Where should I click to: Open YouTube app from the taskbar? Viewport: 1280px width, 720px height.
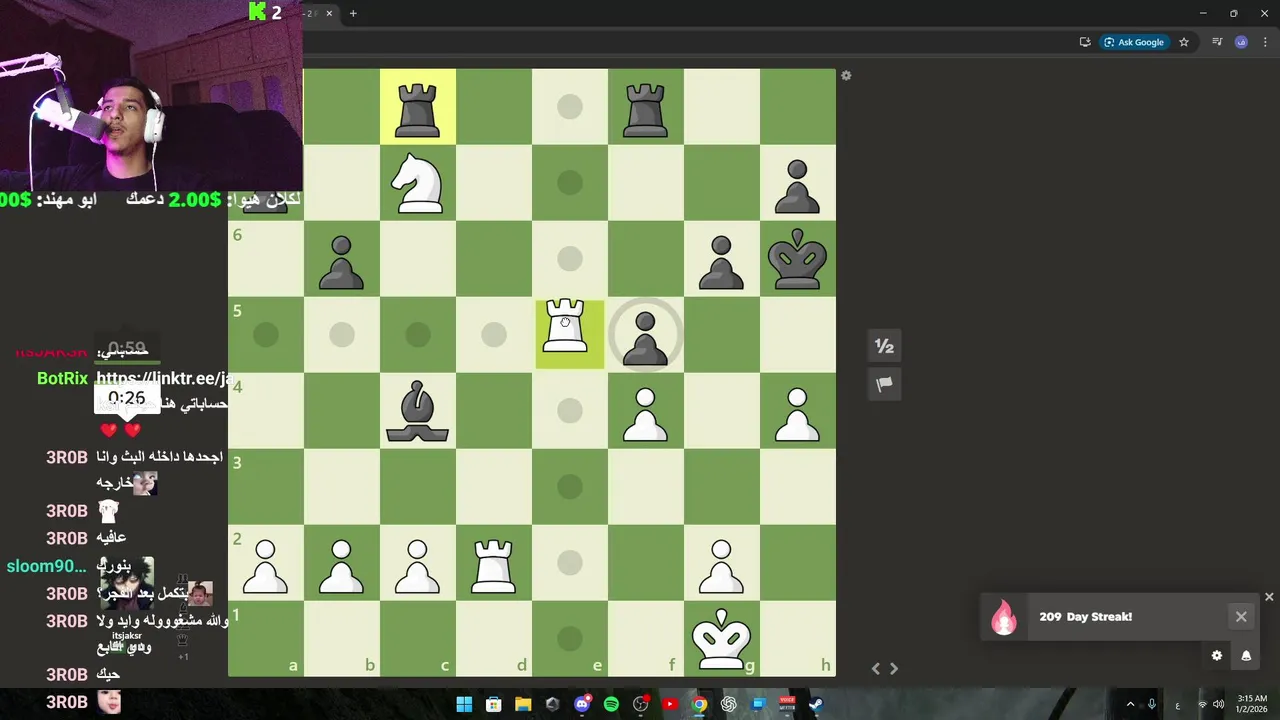(x=670, y=704)
